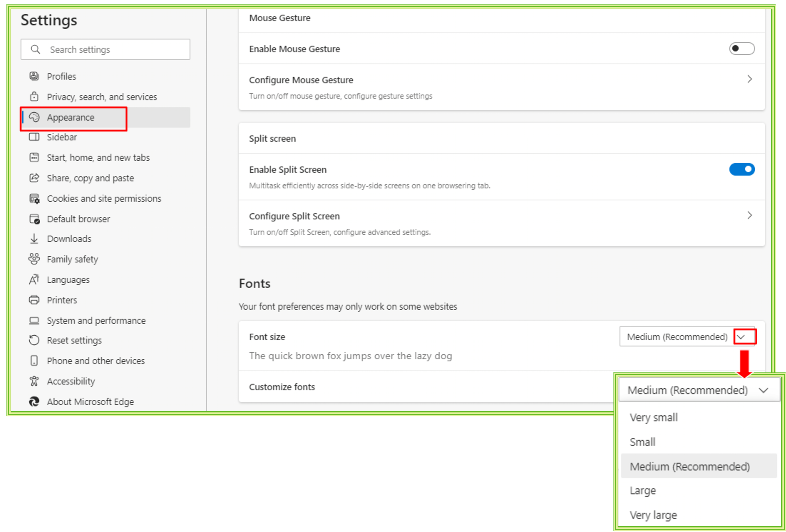Click the Microsoft Edge logo icon
This screenshot has height=532, width=786.
pyautogui.click(x=35, y=402)
